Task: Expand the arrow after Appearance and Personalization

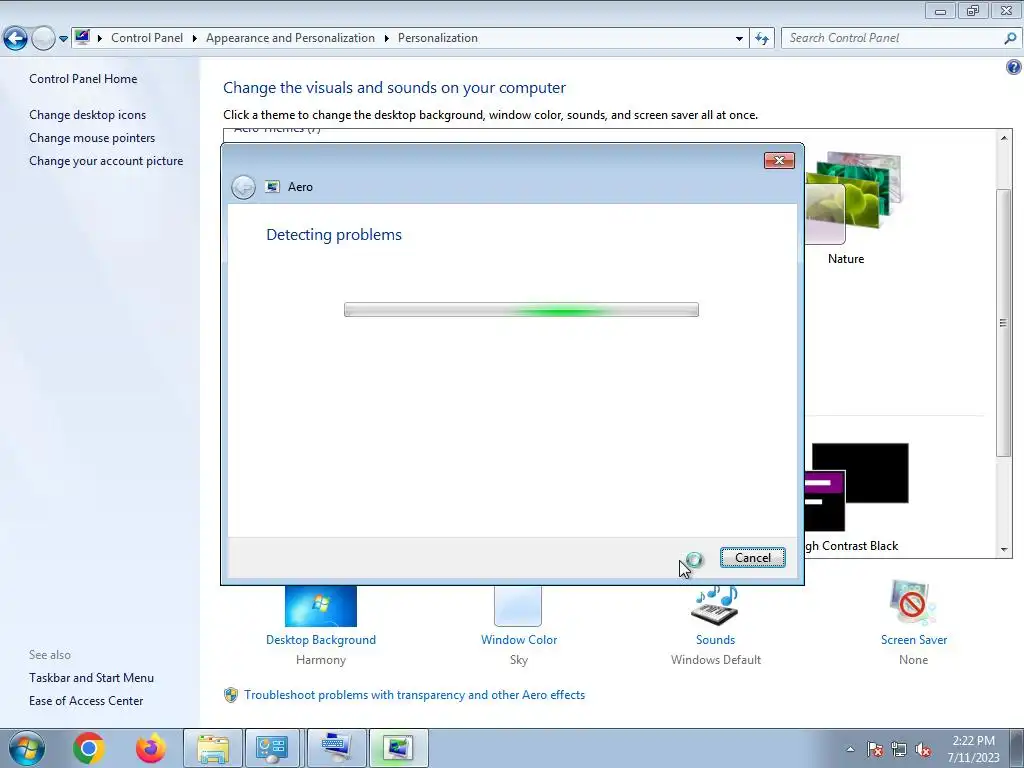Action: click(387, 39)
